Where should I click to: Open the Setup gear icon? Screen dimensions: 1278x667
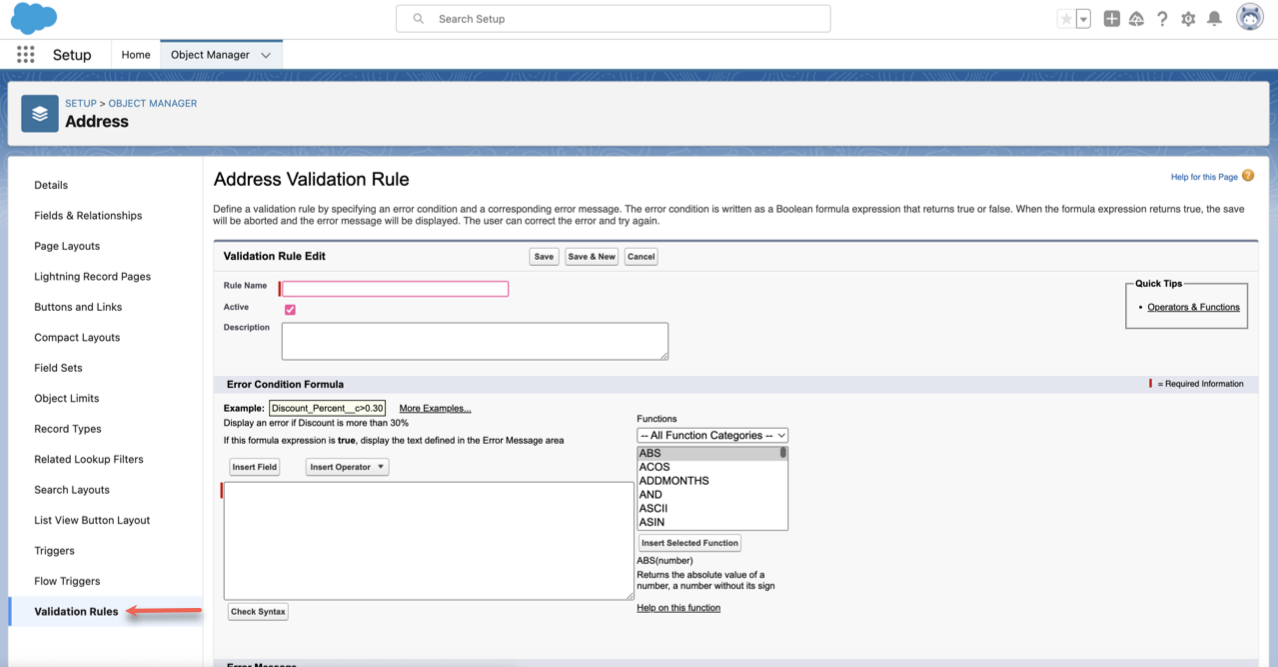point(1188,19)
